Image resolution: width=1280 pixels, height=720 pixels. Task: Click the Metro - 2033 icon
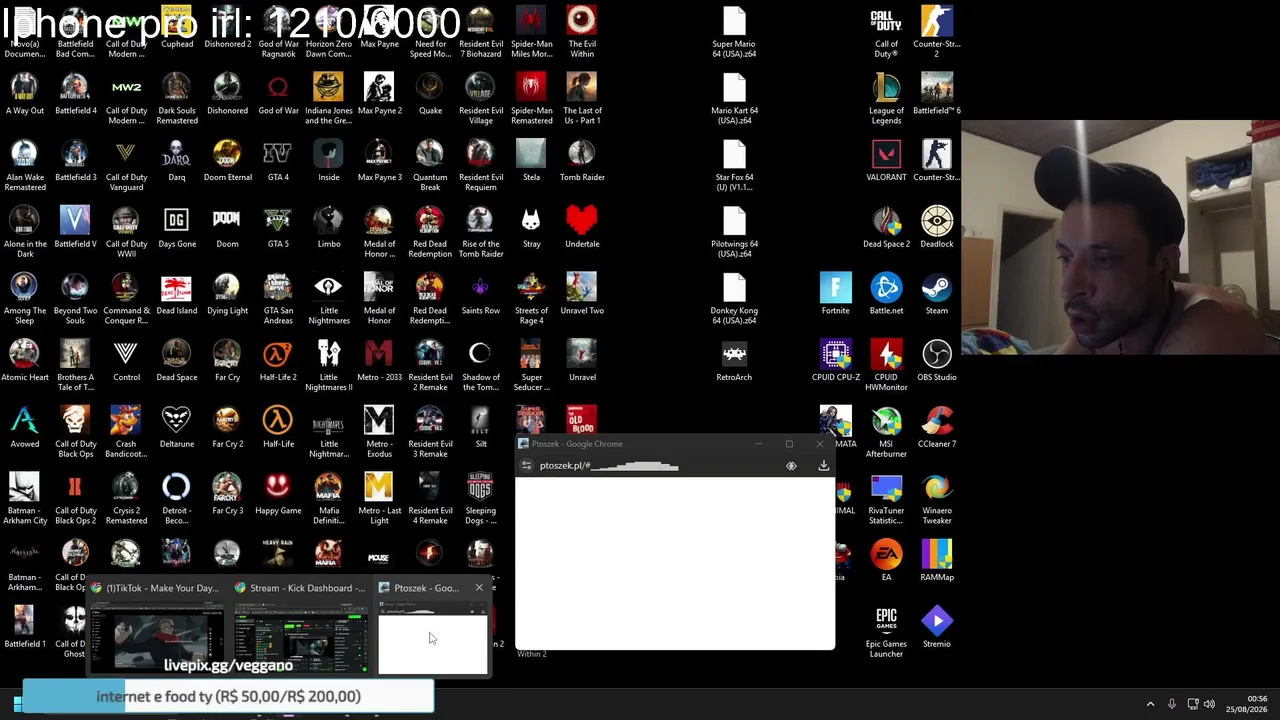(x=379, y=360)
